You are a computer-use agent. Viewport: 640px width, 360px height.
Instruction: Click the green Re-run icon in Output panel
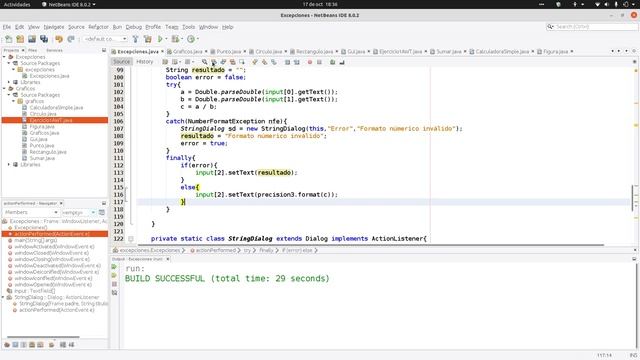click(114, 267)
